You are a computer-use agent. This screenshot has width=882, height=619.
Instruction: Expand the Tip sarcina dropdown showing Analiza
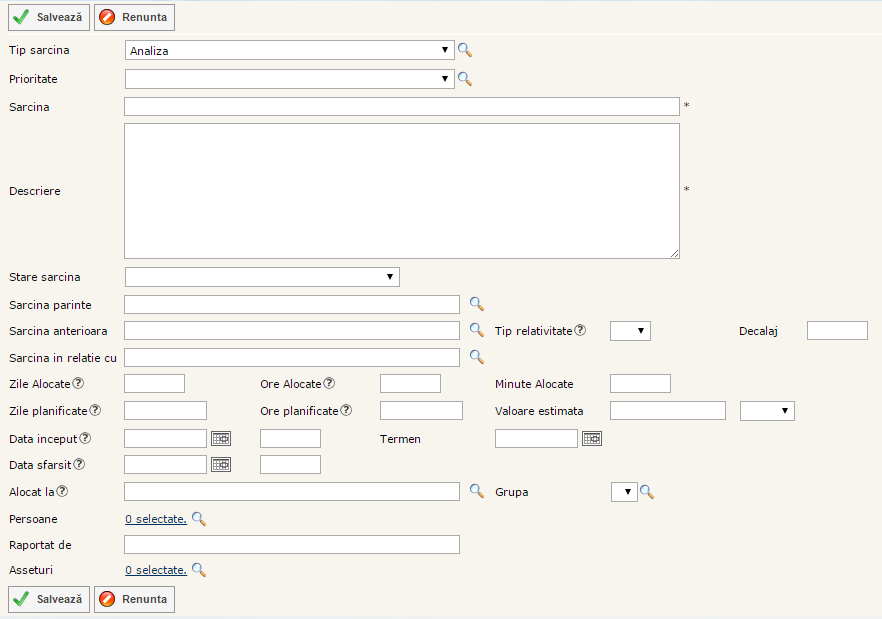click(x=290, y=50)
